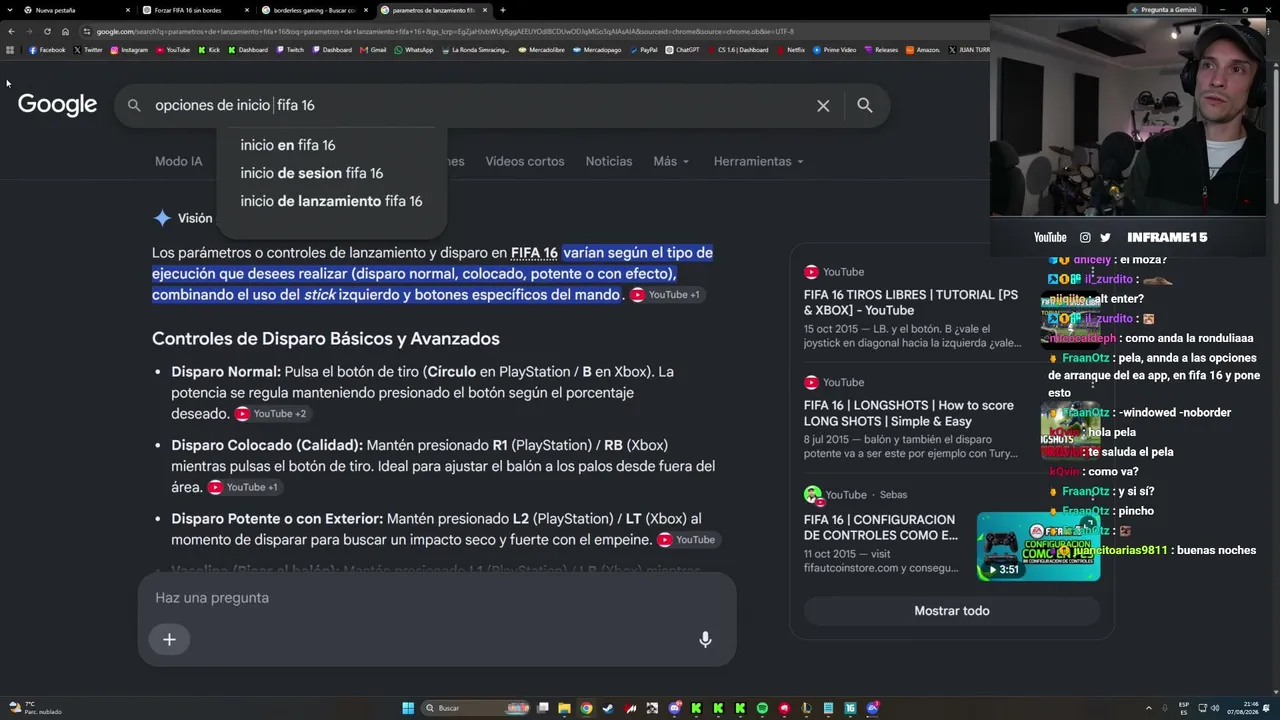Click the Mostrar todo button
This screenshot has height=720, width=1280.
[x=952, y=611]
